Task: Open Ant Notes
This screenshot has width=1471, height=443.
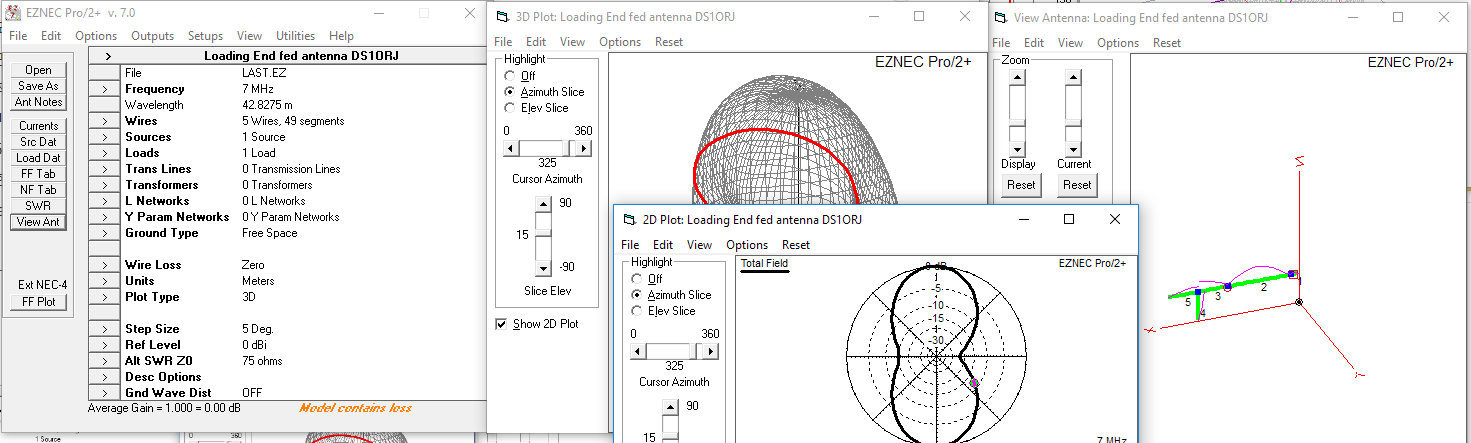Action: coord(39,102)
